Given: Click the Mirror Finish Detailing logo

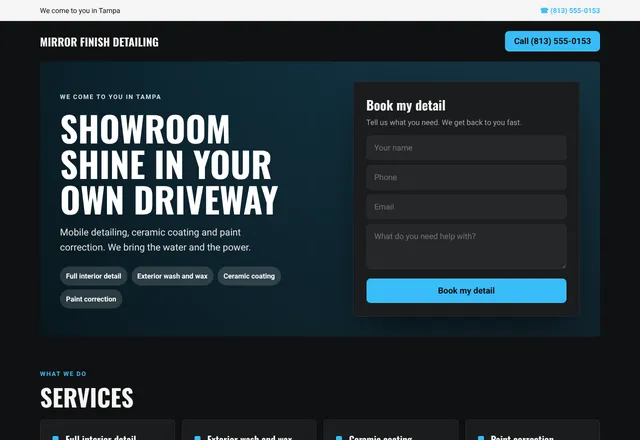Looking at the screenshot, I should click(99, 42).
